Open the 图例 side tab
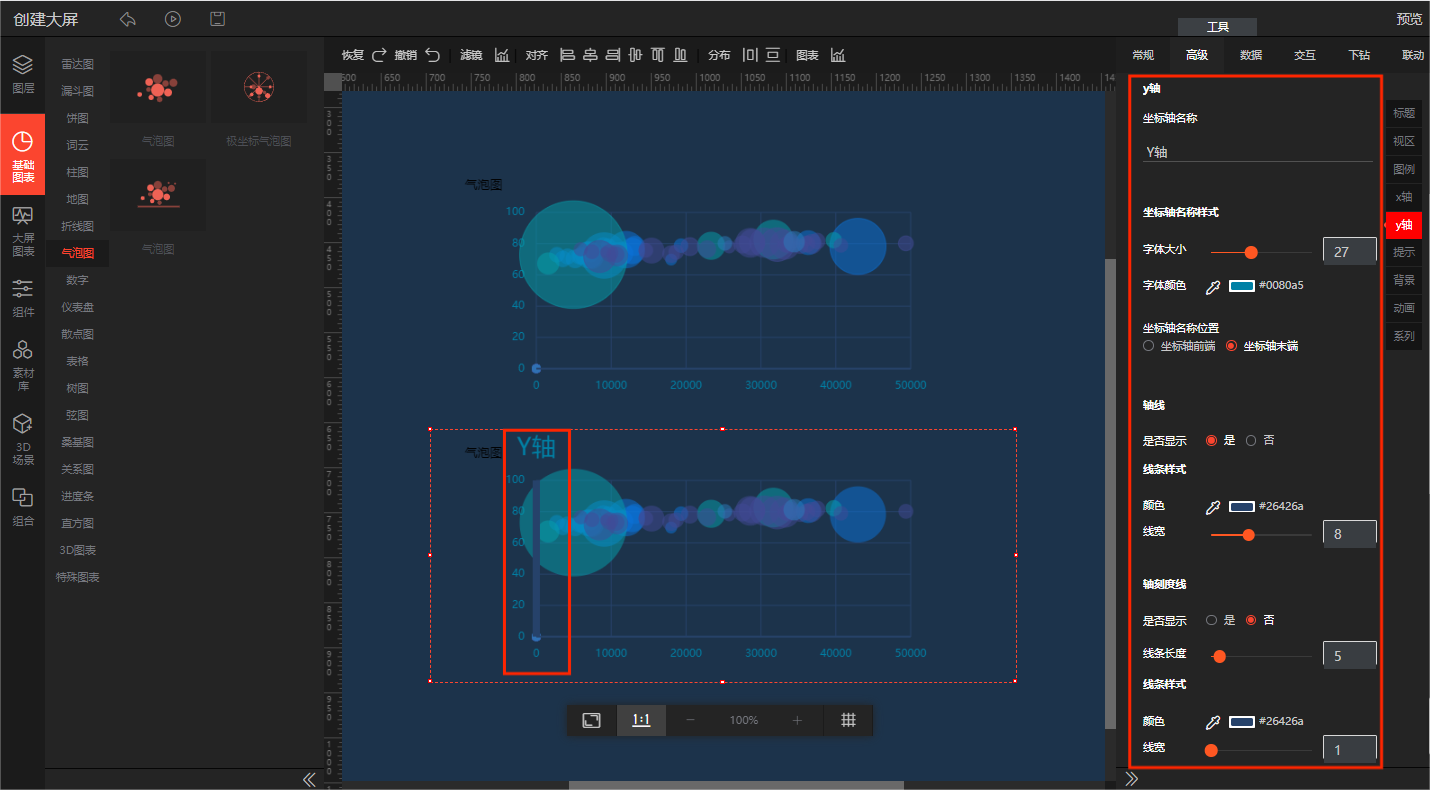The width and height of the screenshot is (1430, 790). (x=1404, y=169)
